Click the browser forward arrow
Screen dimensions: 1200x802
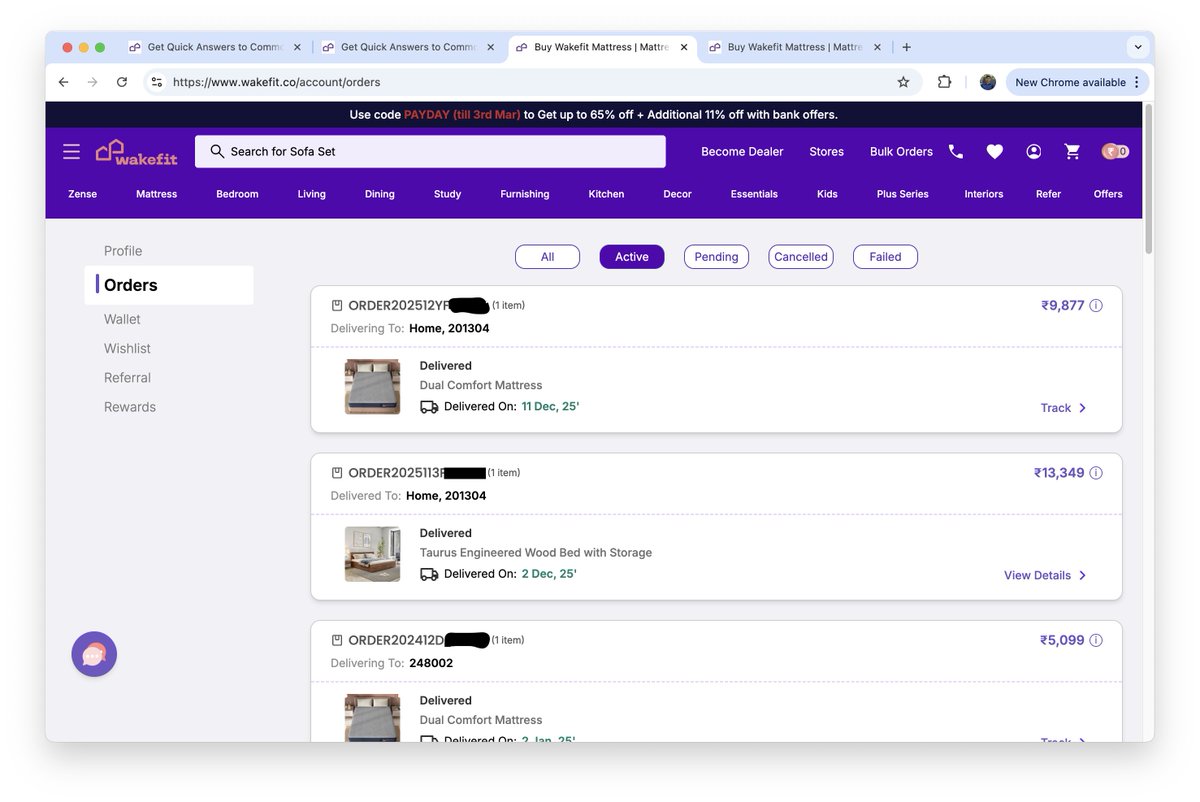click(92, 82)
